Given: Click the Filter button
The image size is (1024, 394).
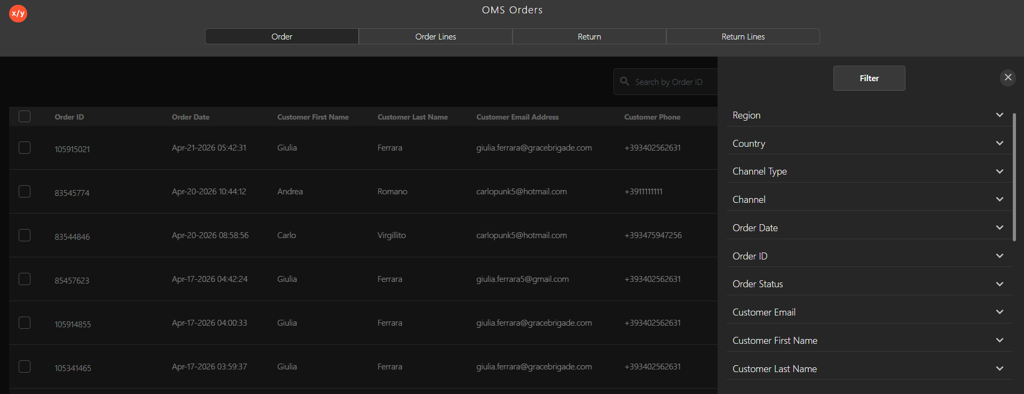Looking at the screenshot, I should (869, 78).
